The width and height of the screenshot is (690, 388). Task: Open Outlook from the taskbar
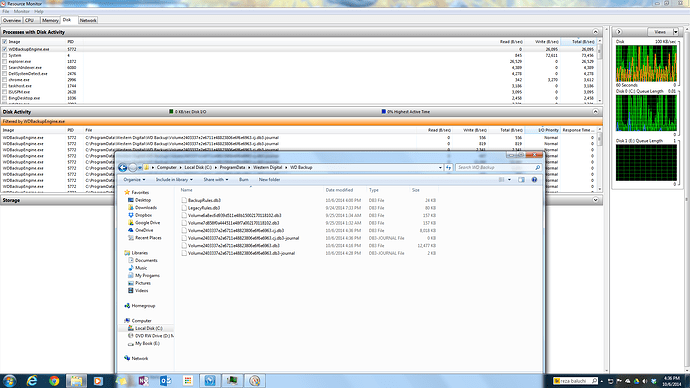(x=165, y=381)
